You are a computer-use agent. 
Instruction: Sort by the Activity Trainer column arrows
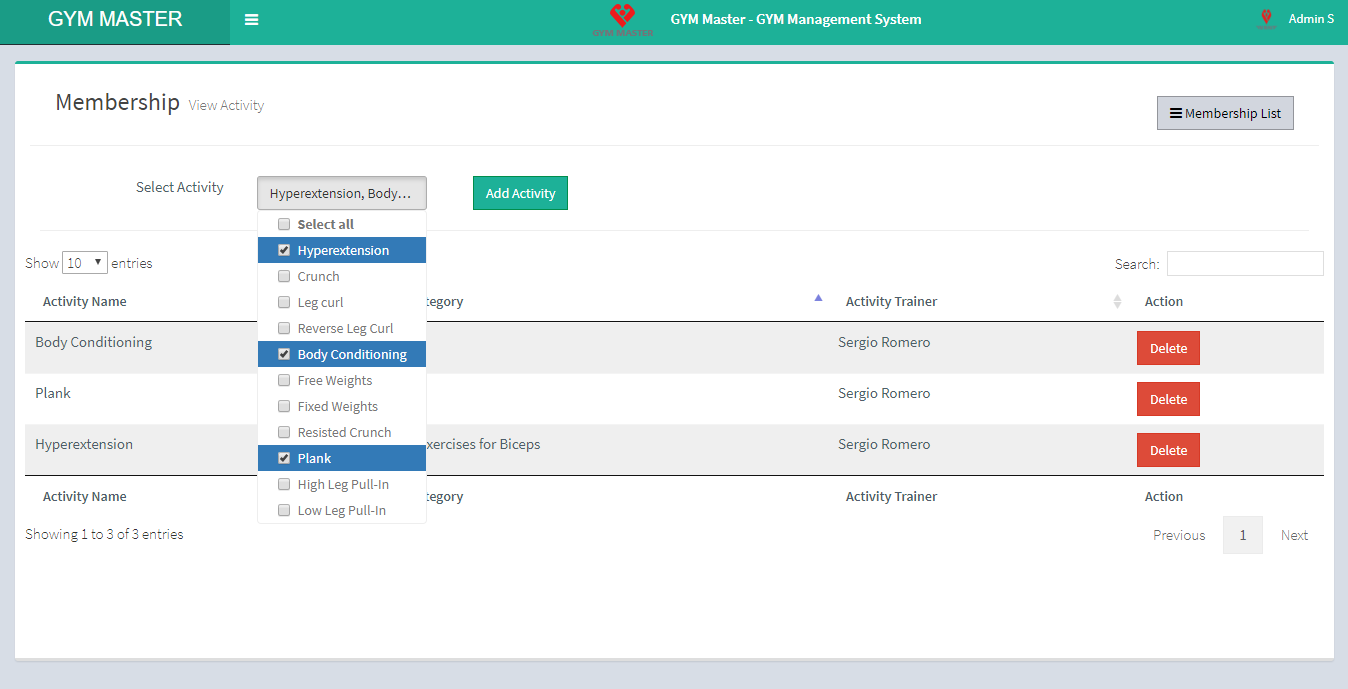coord(1117,302)
